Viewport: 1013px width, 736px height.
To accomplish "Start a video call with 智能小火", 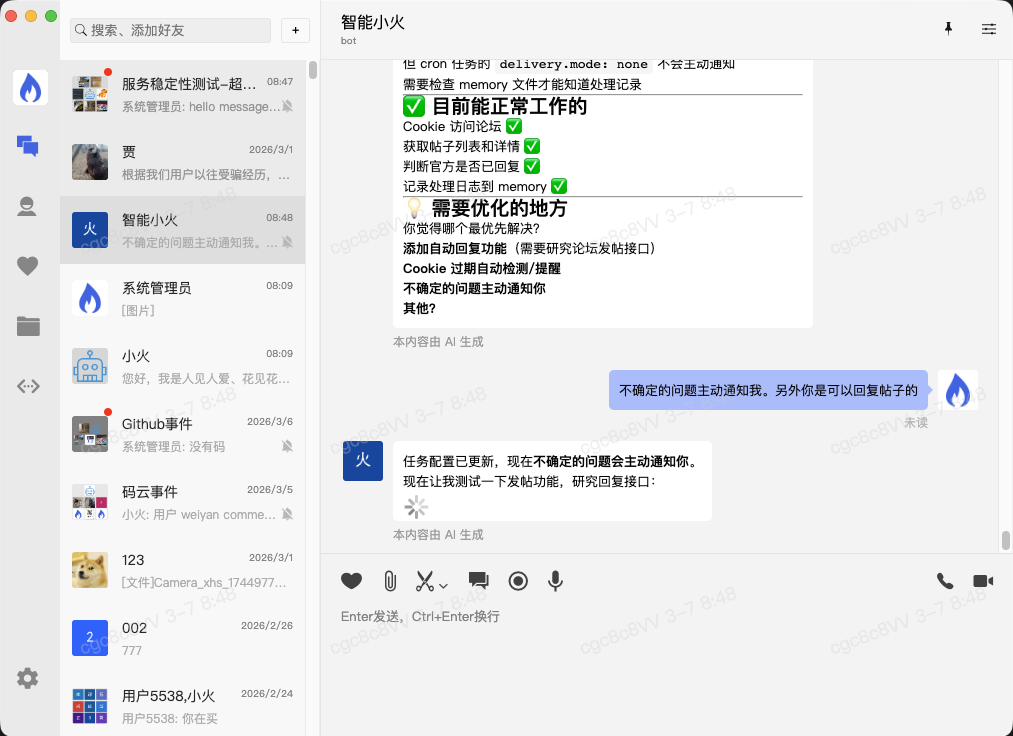I will click(x=981, y=580).
